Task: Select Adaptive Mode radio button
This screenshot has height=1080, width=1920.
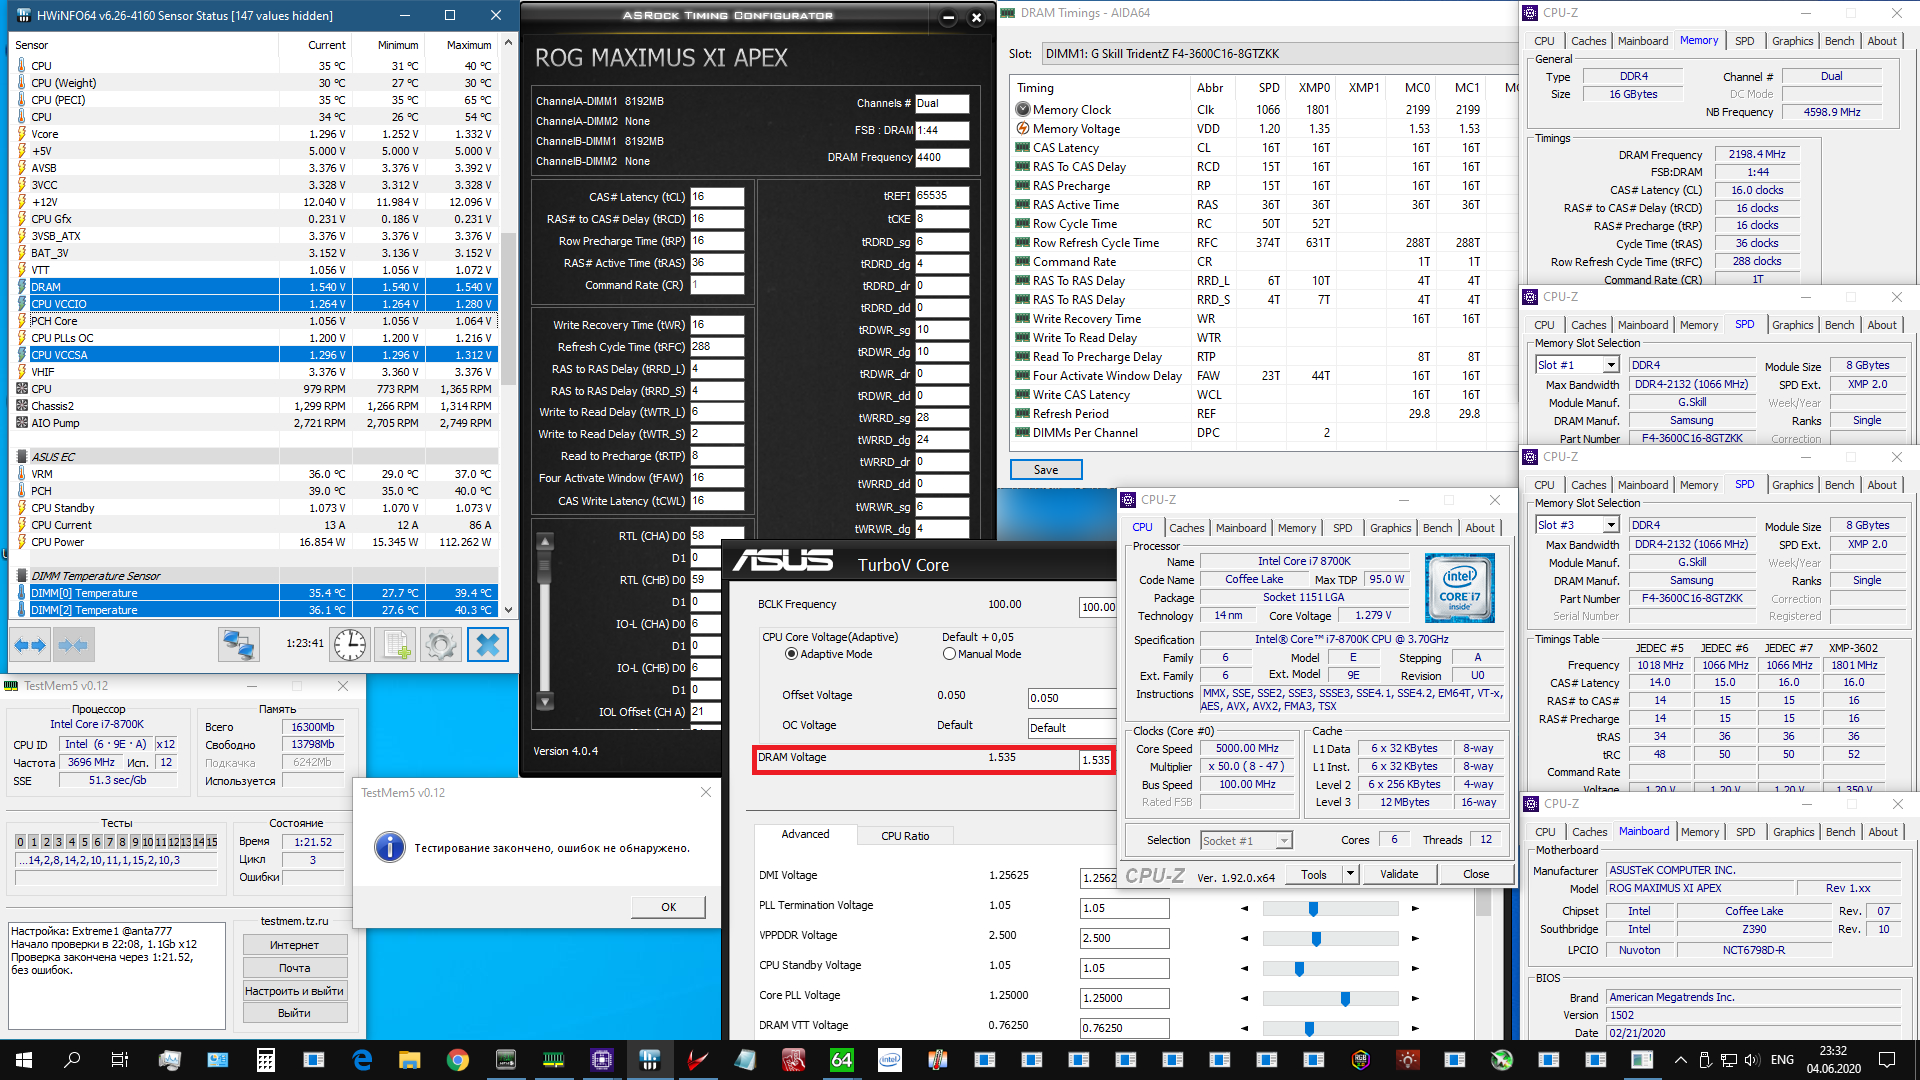Action: coord(791,654)
